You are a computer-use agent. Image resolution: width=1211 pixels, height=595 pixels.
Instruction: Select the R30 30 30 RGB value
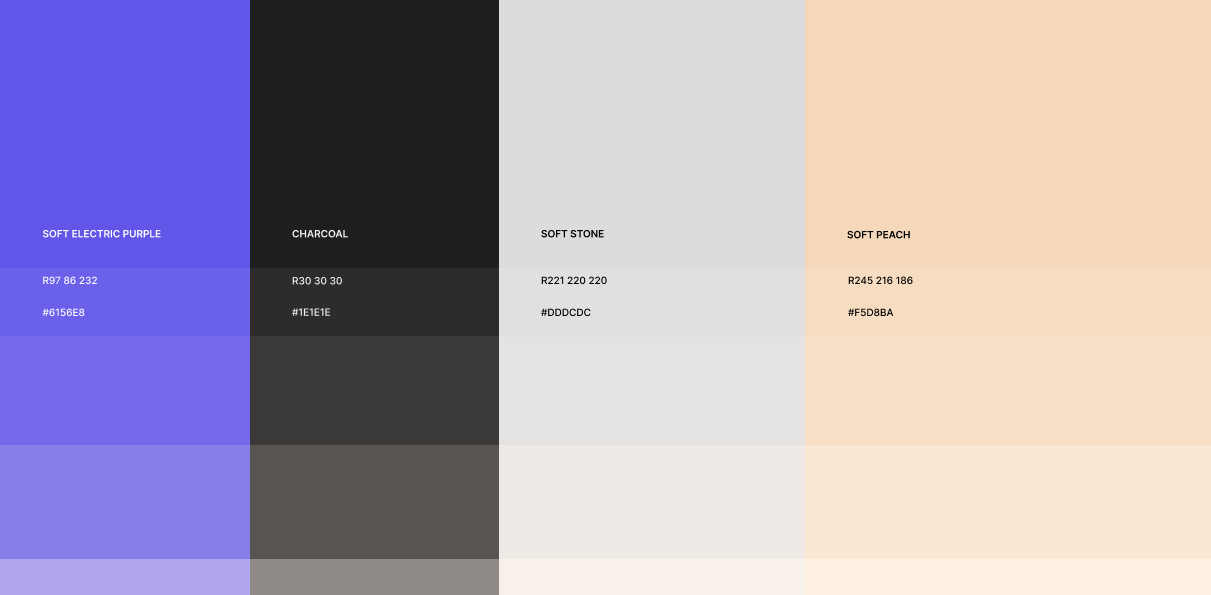pyautogui.click(x=317, y=281)
